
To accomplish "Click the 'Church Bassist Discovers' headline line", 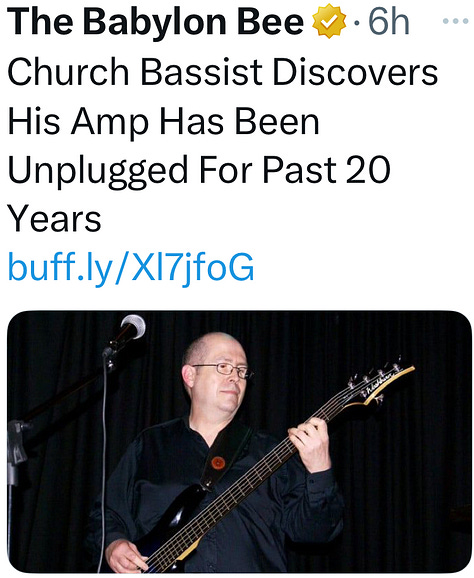I will (x=223, y=72).
